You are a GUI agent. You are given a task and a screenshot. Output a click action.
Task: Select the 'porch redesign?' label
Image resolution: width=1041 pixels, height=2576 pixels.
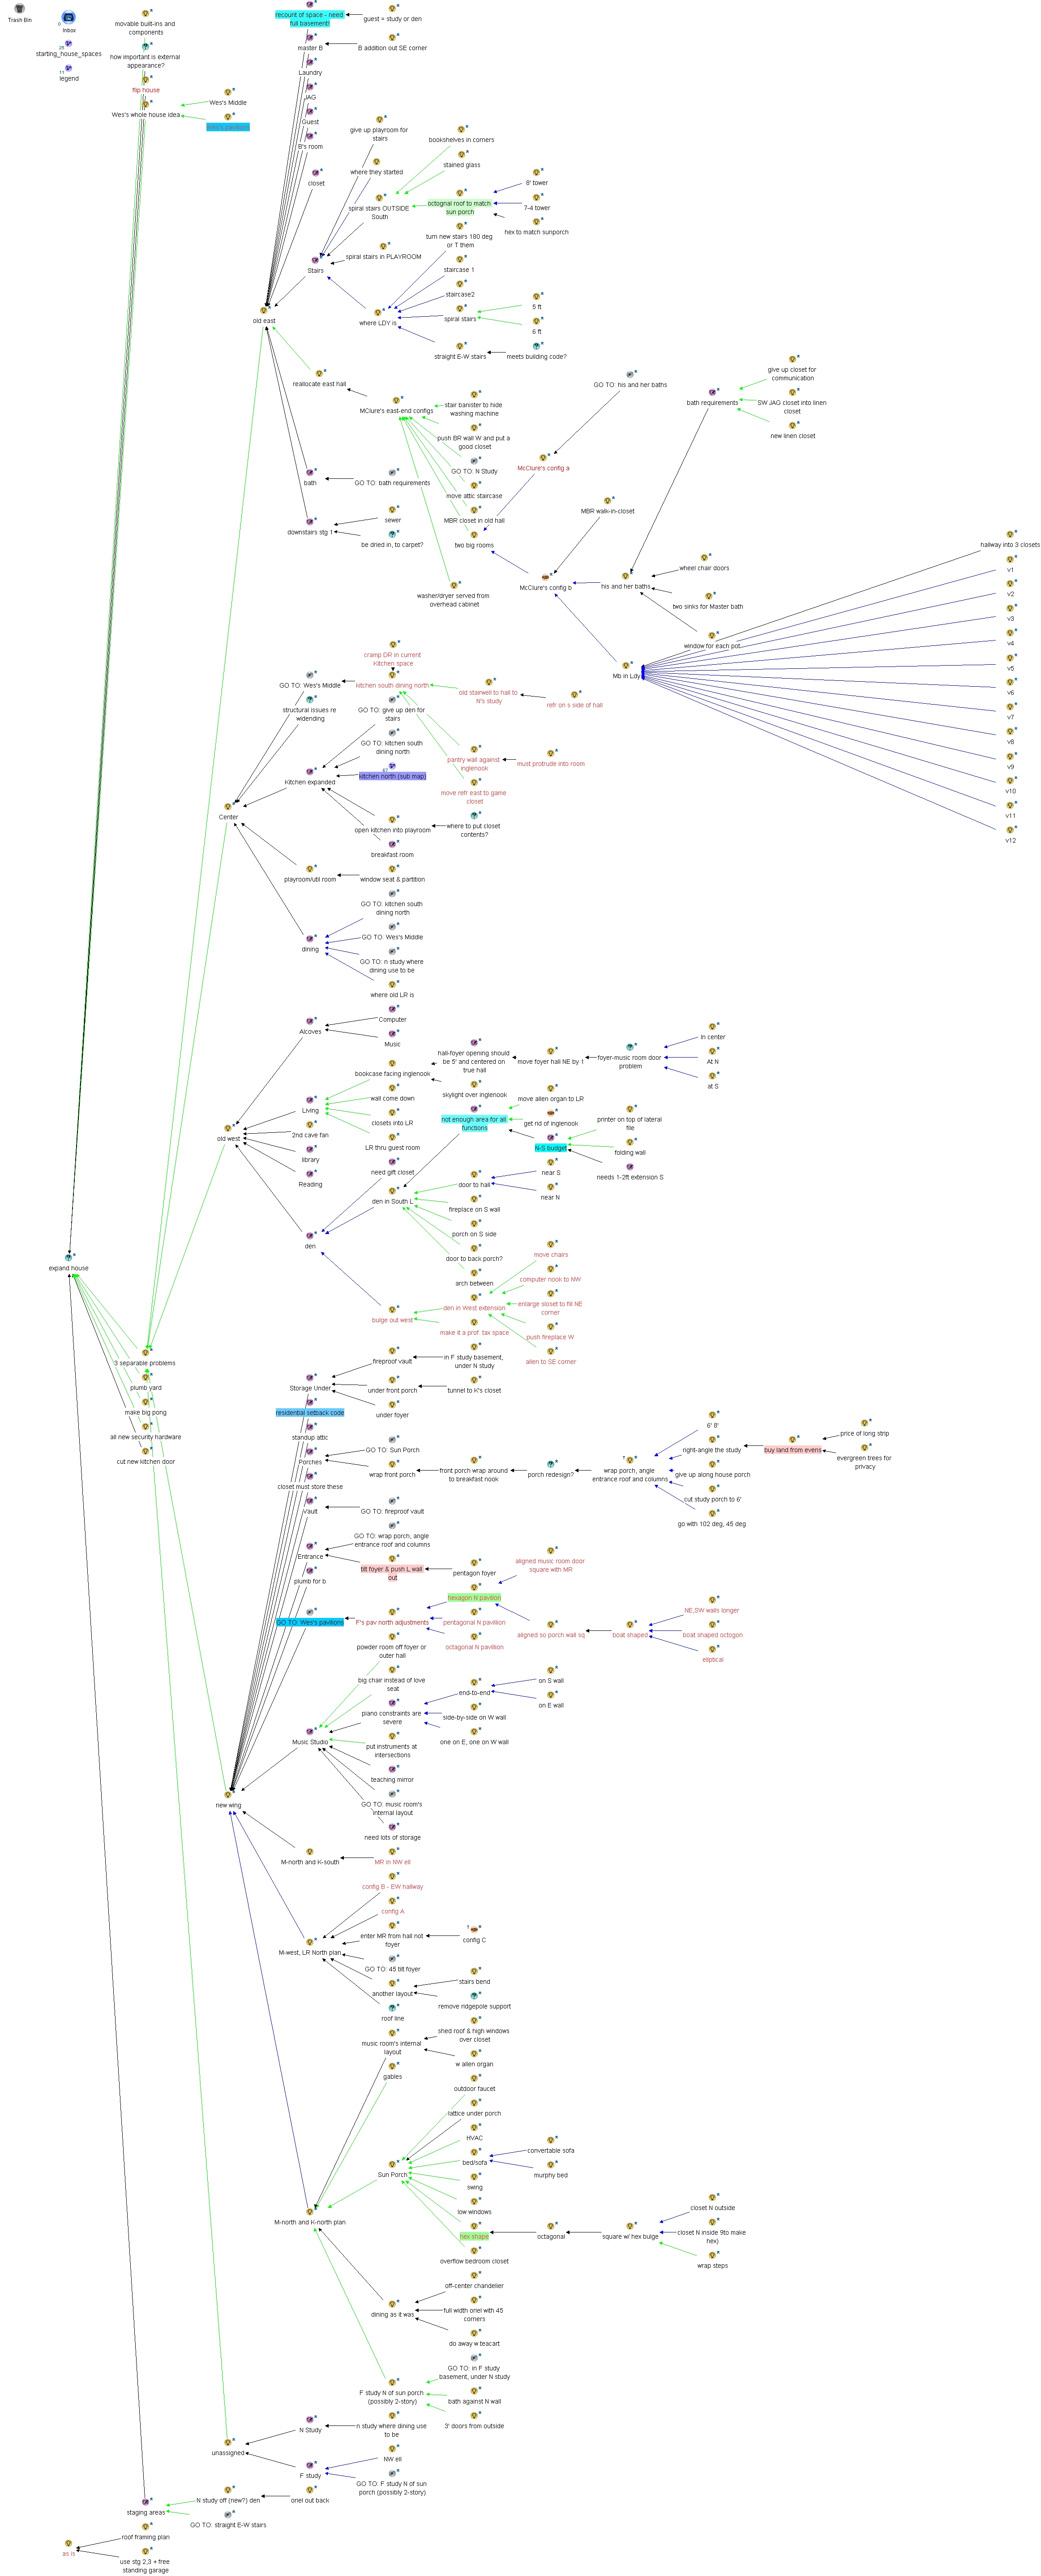tap(551, 1475)
